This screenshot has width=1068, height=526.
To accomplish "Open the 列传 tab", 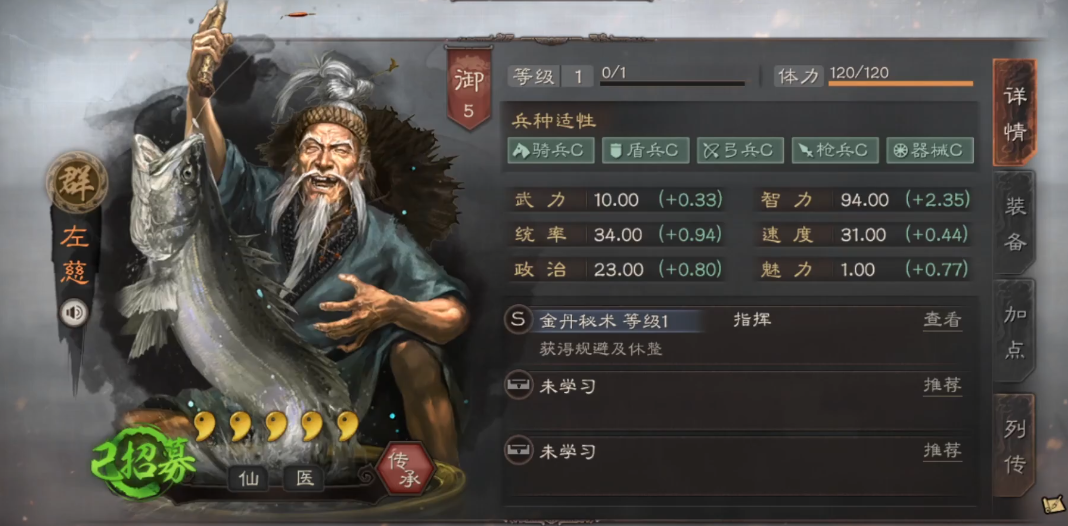I will pyautogui.click(x=1014, y=446).
